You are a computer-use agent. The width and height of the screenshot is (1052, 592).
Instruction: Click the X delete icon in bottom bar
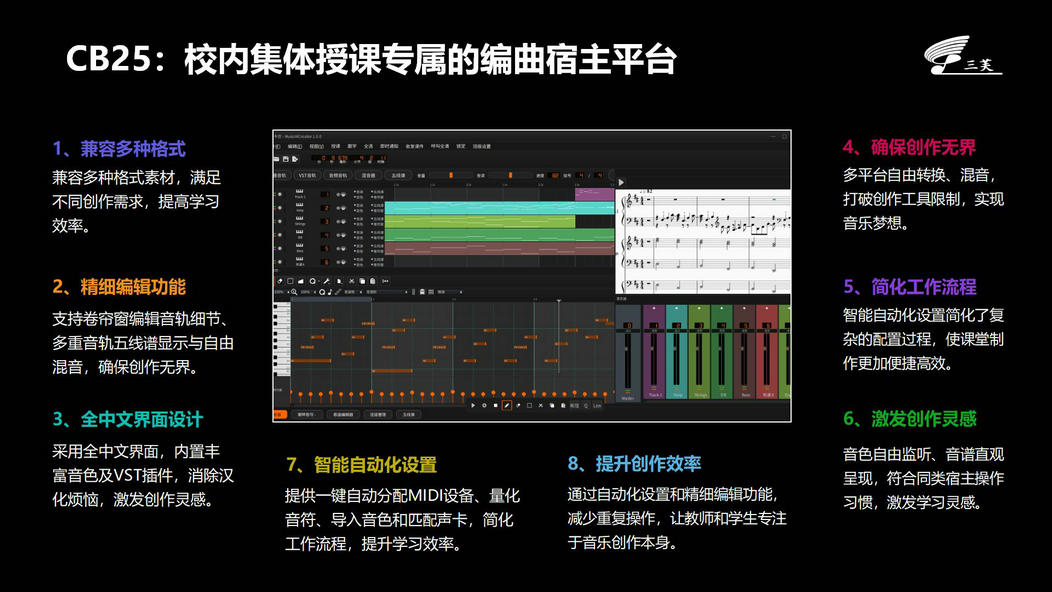[x=541, y=405]
